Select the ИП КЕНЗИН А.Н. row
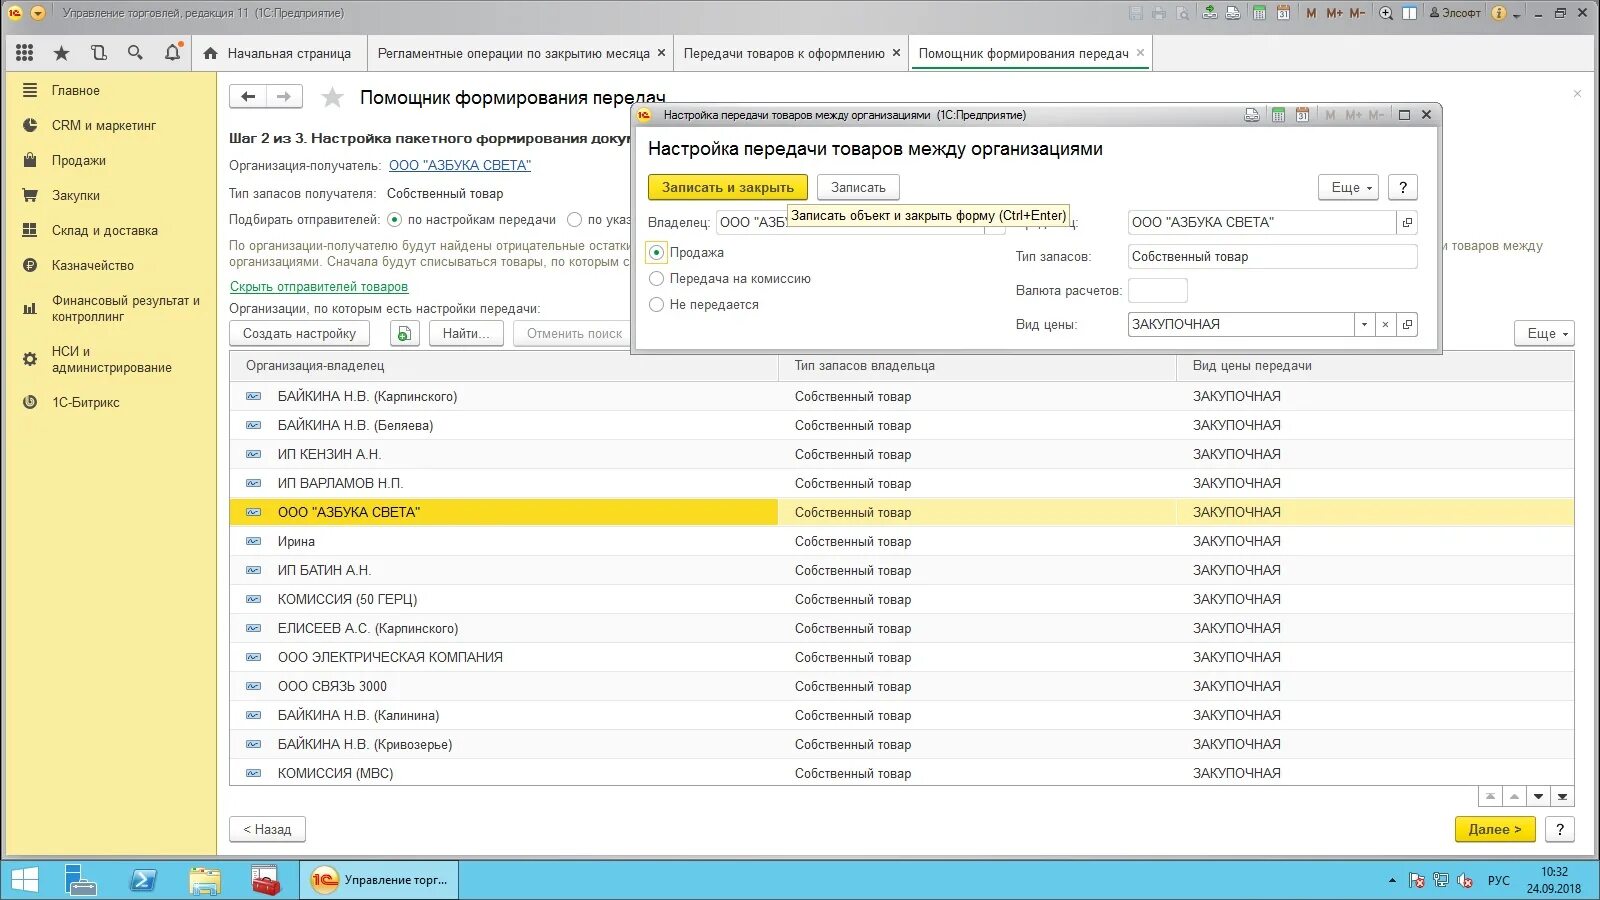The height and width of the screenshot is (900, 1600). click(x=901, y=454)
